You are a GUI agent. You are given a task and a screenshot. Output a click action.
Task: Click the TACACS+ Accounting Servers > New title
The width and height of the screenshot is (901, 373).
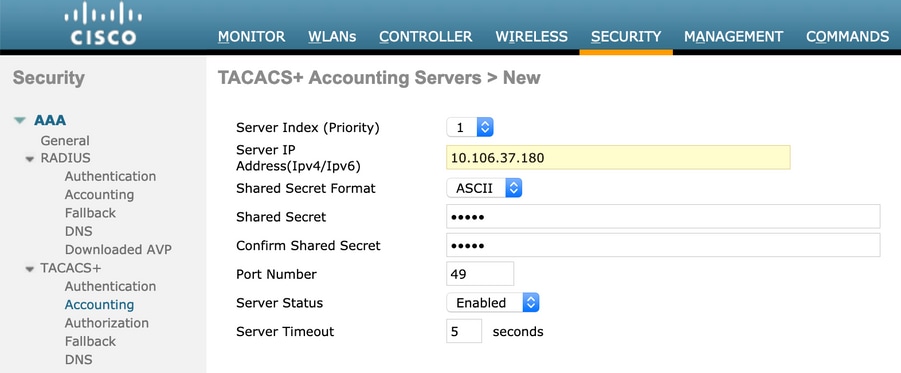point(379,78)
